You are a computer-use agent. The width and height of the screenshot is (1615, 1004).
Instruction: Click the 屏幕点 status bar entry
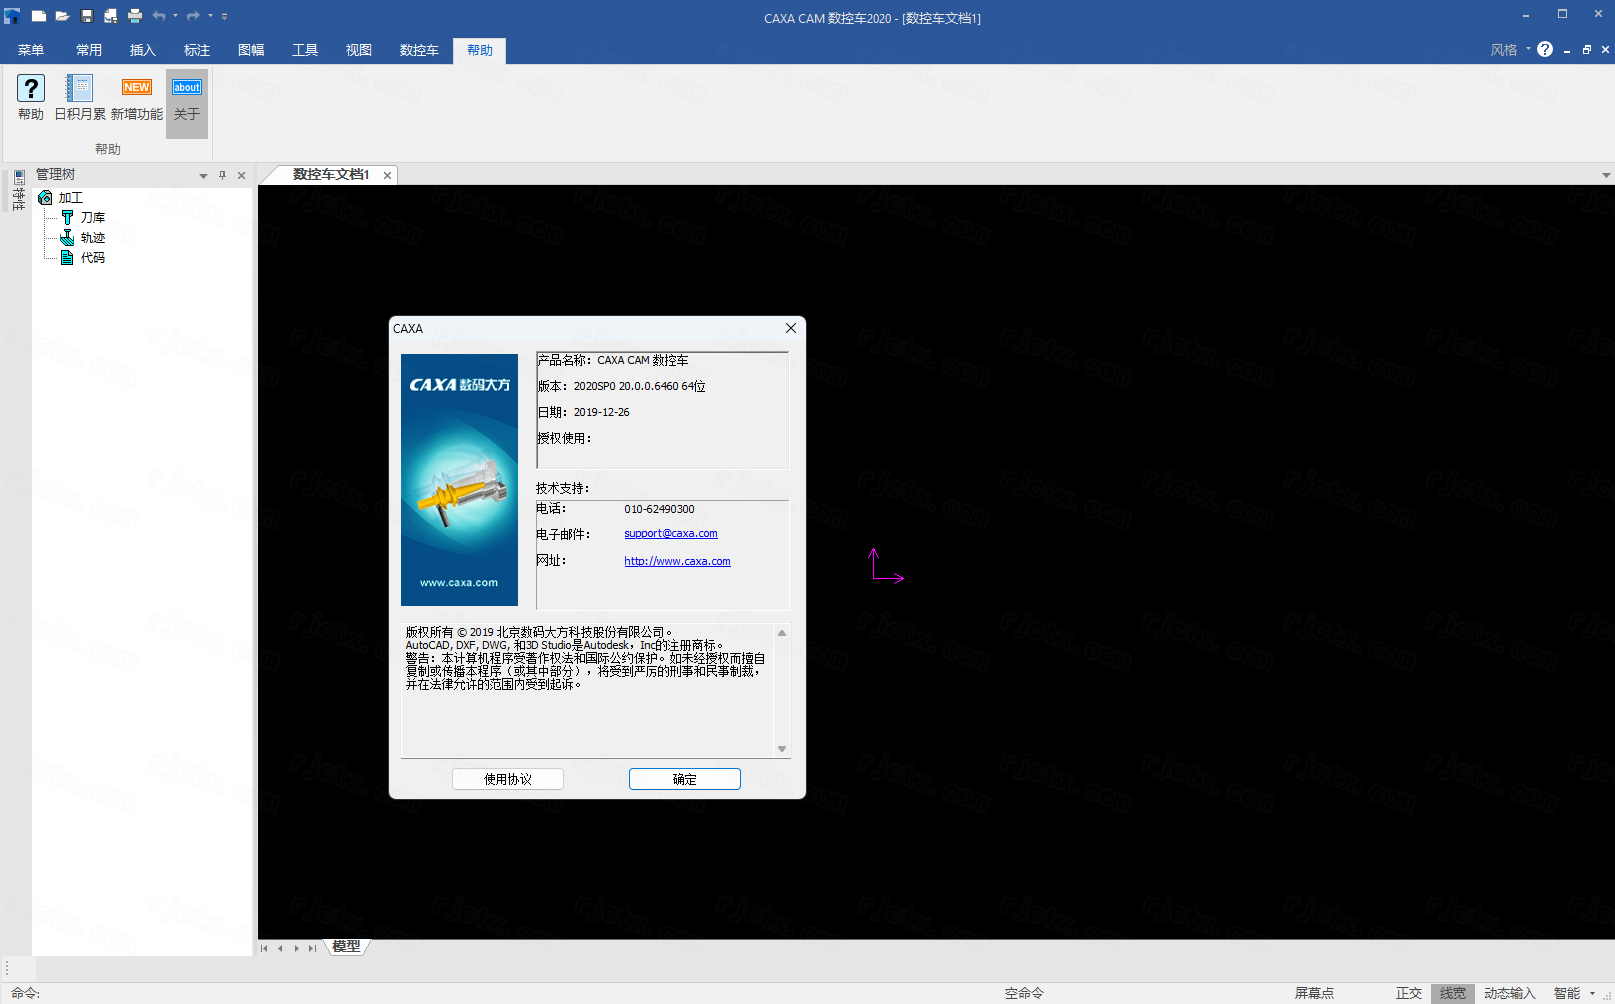(1314, 993)
